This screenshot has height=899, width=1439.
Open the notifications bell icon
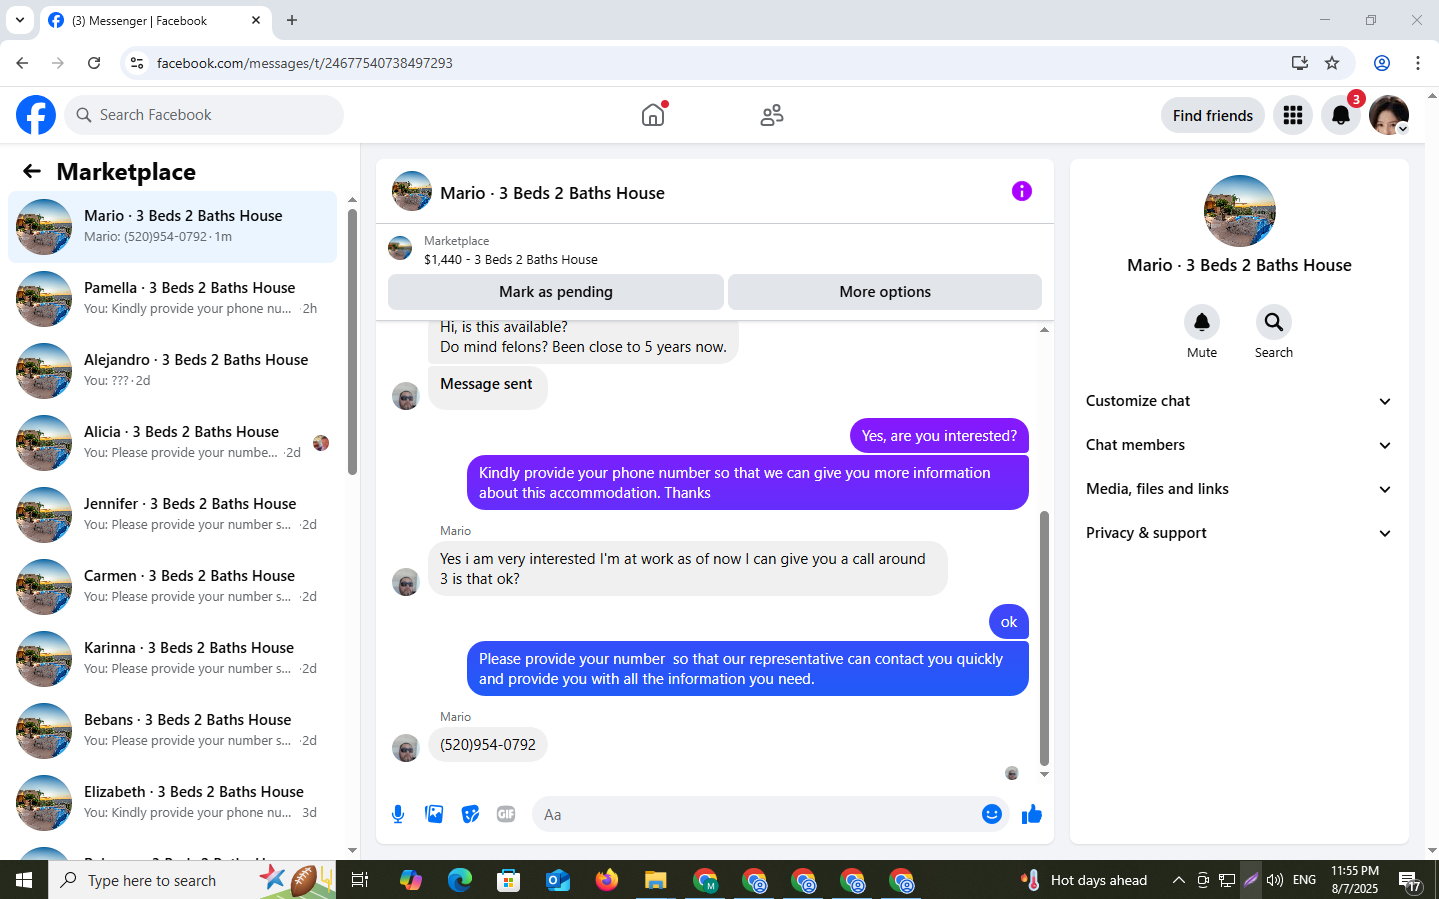point(1341,115)
